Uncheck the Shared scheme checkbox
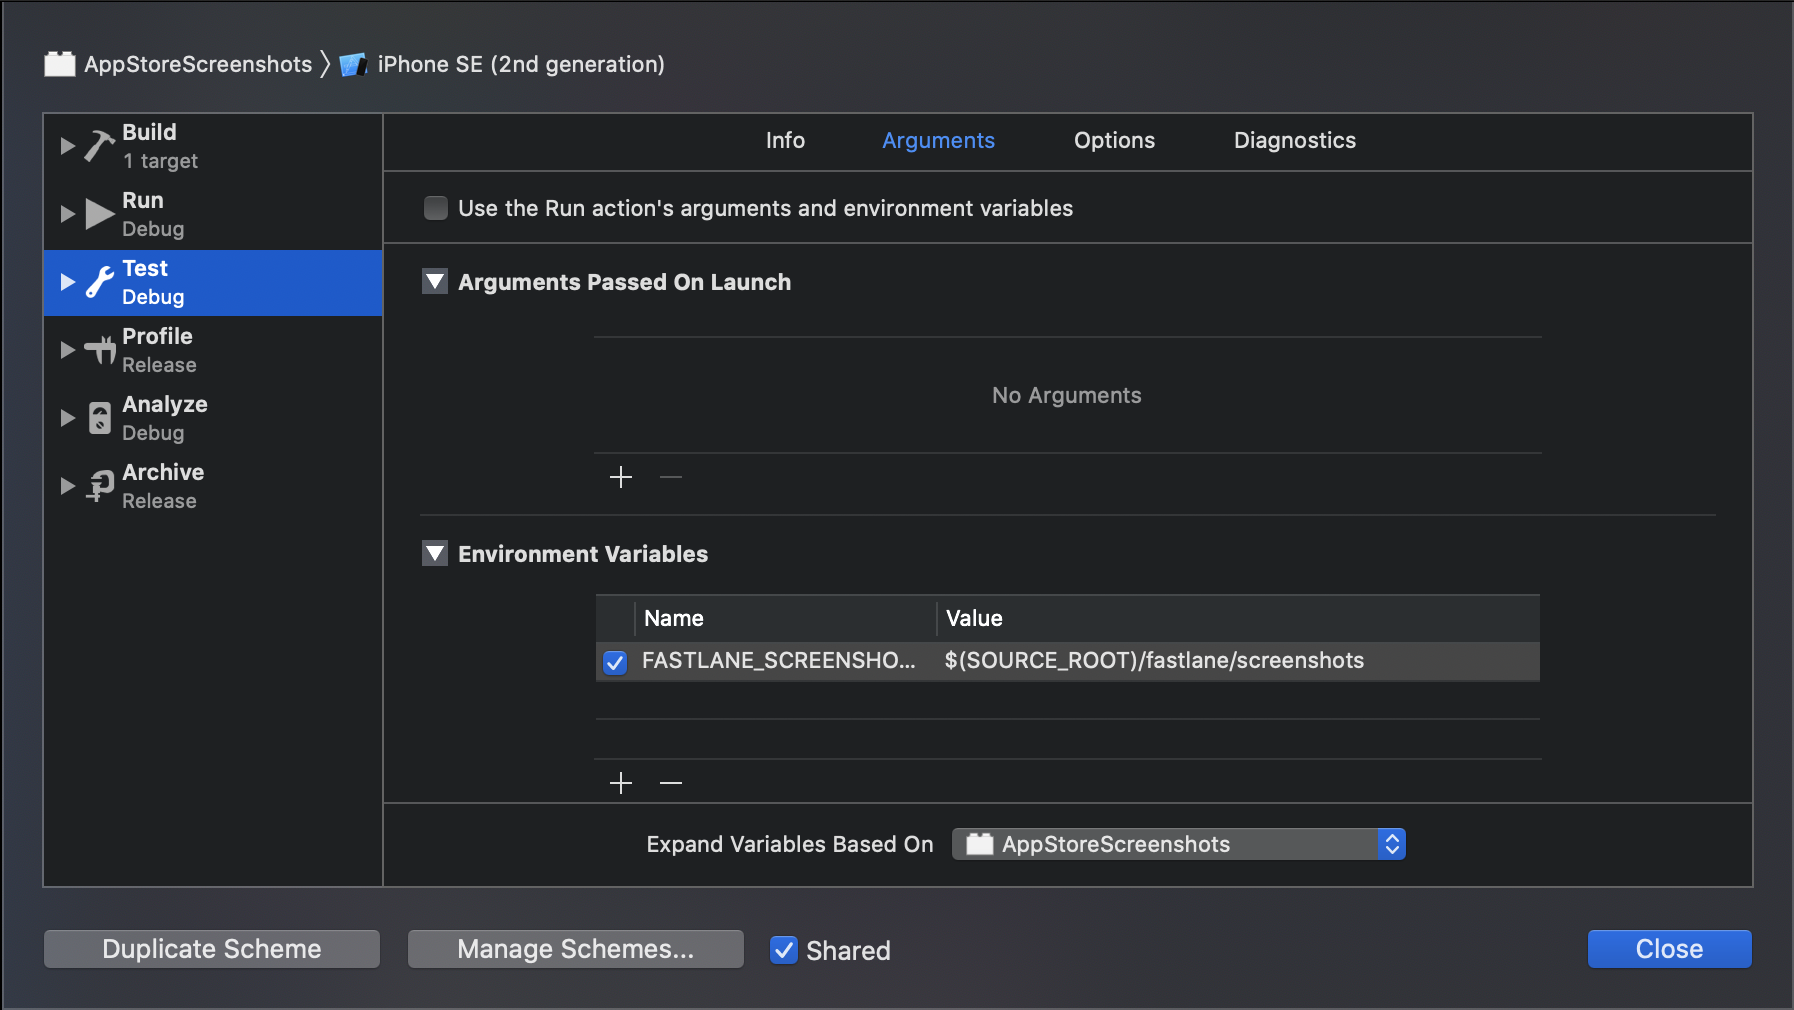Viewport: 1794px width, 1010px height. (784, 950)
